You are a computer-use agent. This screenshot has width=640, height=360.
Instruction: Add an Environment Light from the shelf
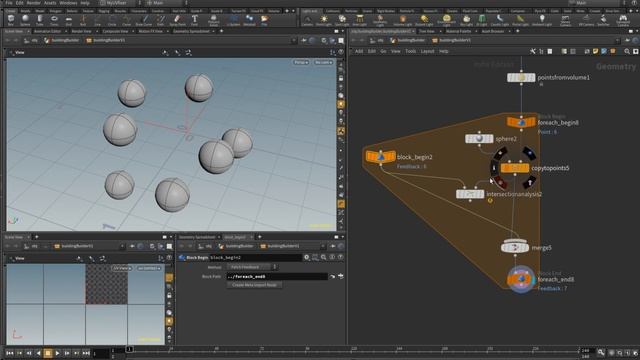[x=446, y=20]
